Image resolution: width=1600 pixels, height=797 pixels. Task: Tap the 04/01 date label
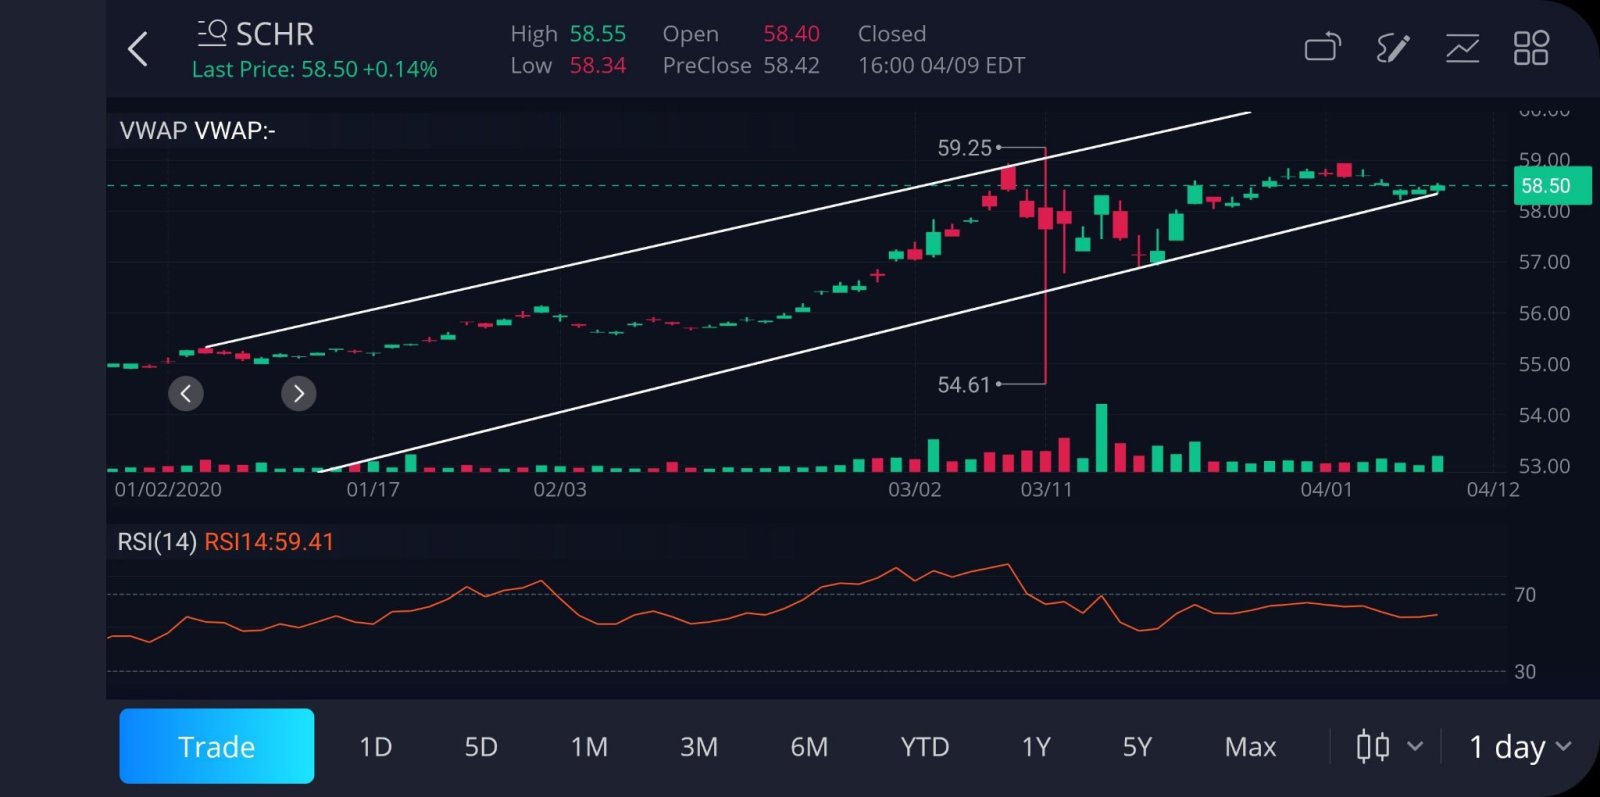(1326, 490)
